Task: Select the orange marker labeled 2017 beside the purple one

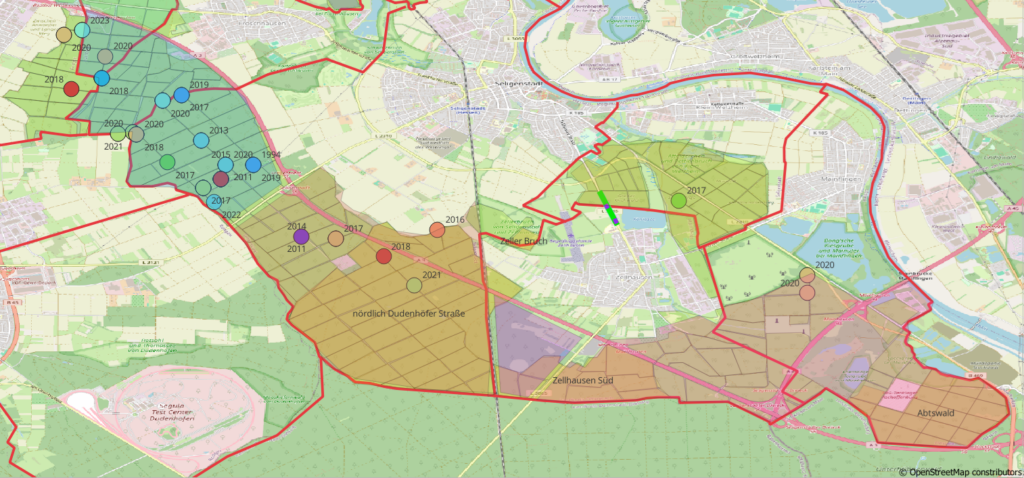Action: click(336, 238)
